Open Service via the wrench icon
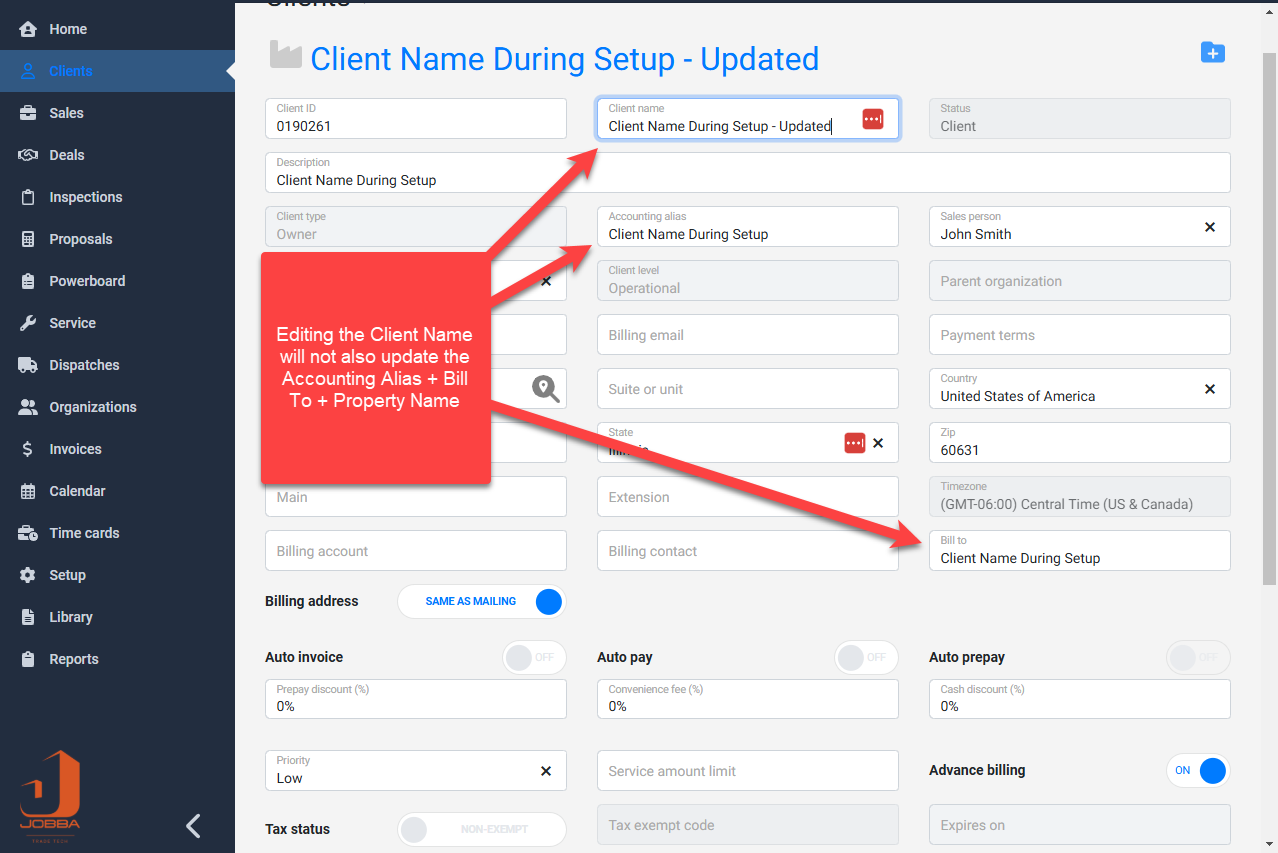This screenshot has height=853, width=1278. tap(29, 323)
